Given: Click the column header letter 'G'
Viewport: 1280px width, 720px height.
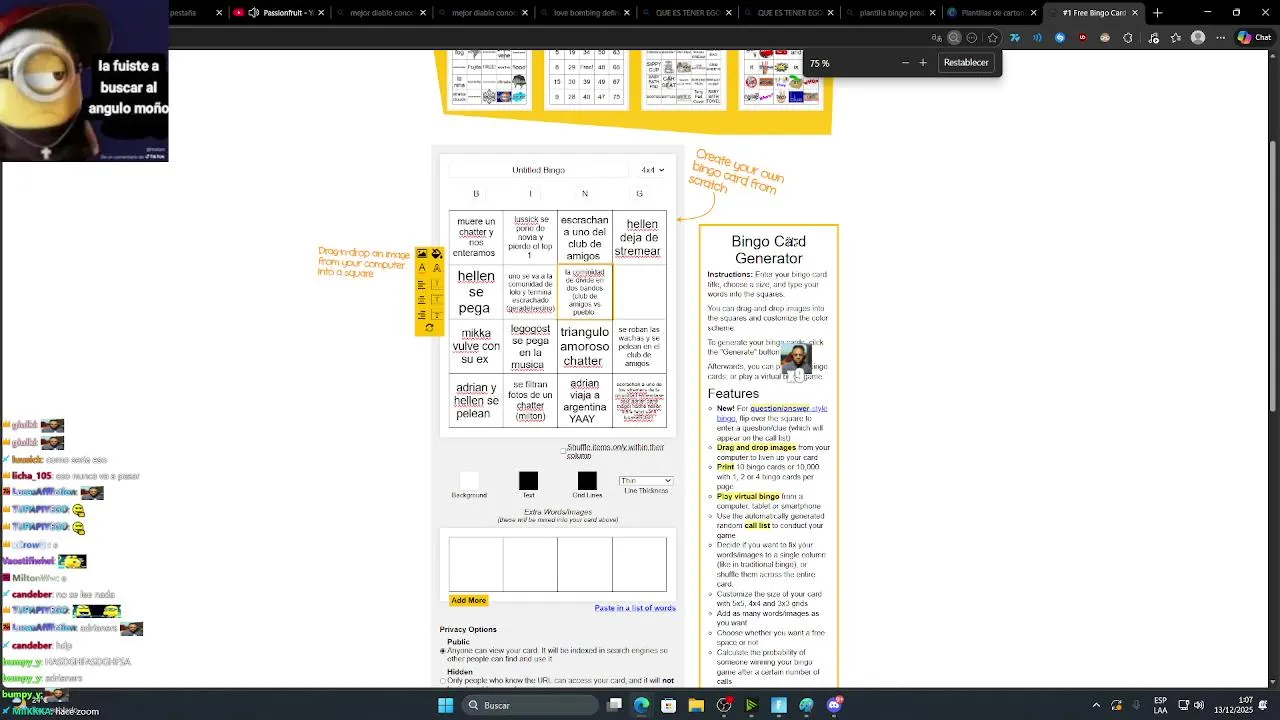Looking at the screenshot, I should pyautogui.click(x=639, y=194).
